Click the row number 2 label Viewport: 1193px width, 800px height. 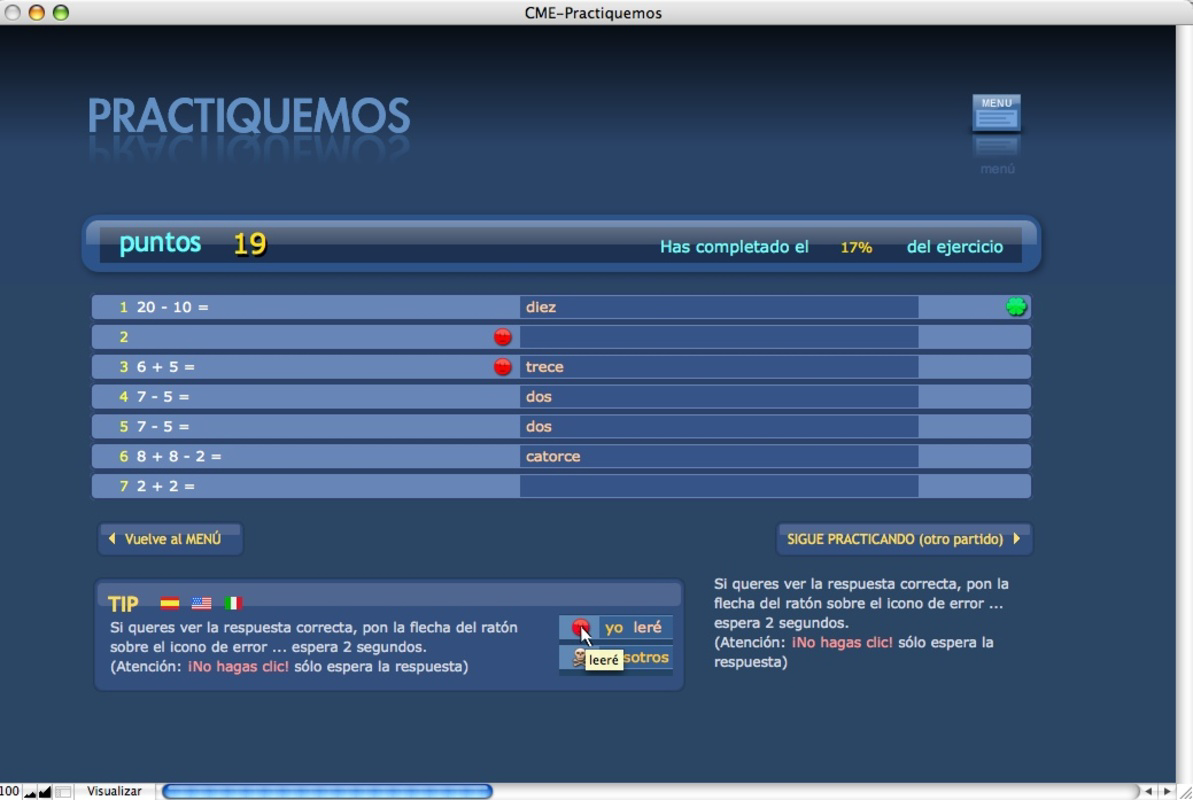point(123,337)
